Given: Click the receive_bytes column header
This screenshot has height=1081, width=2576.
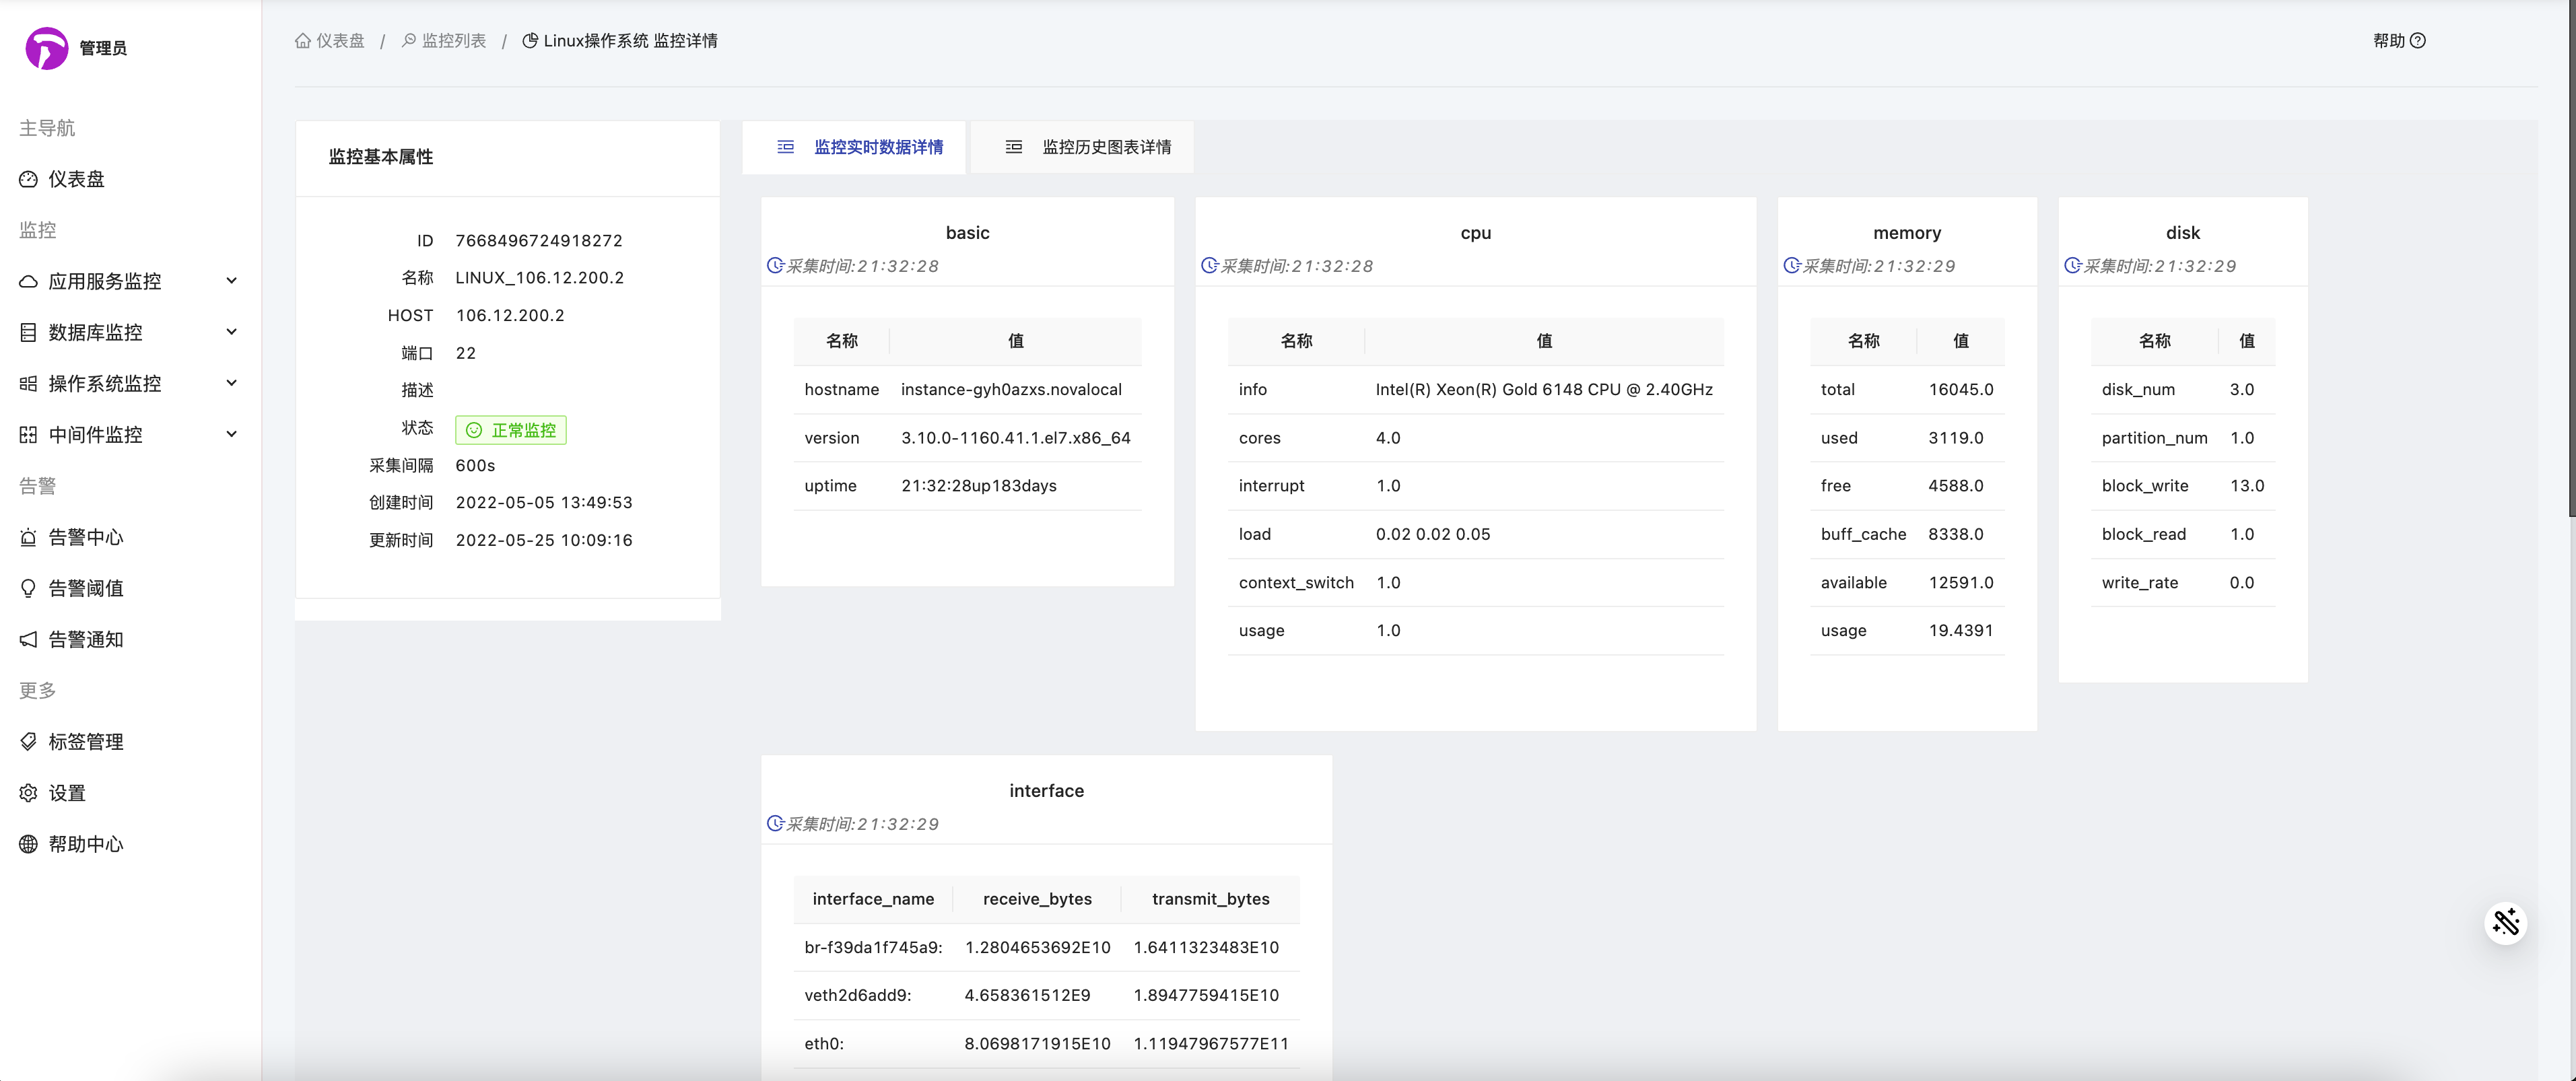Looking at the screenshot, I should click(x=1037, y=899).
